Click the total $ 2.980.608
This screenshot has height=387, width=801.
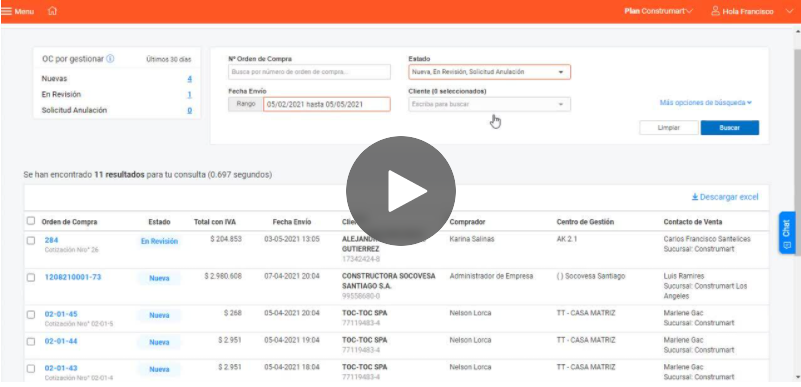click(x=223, y=276)
